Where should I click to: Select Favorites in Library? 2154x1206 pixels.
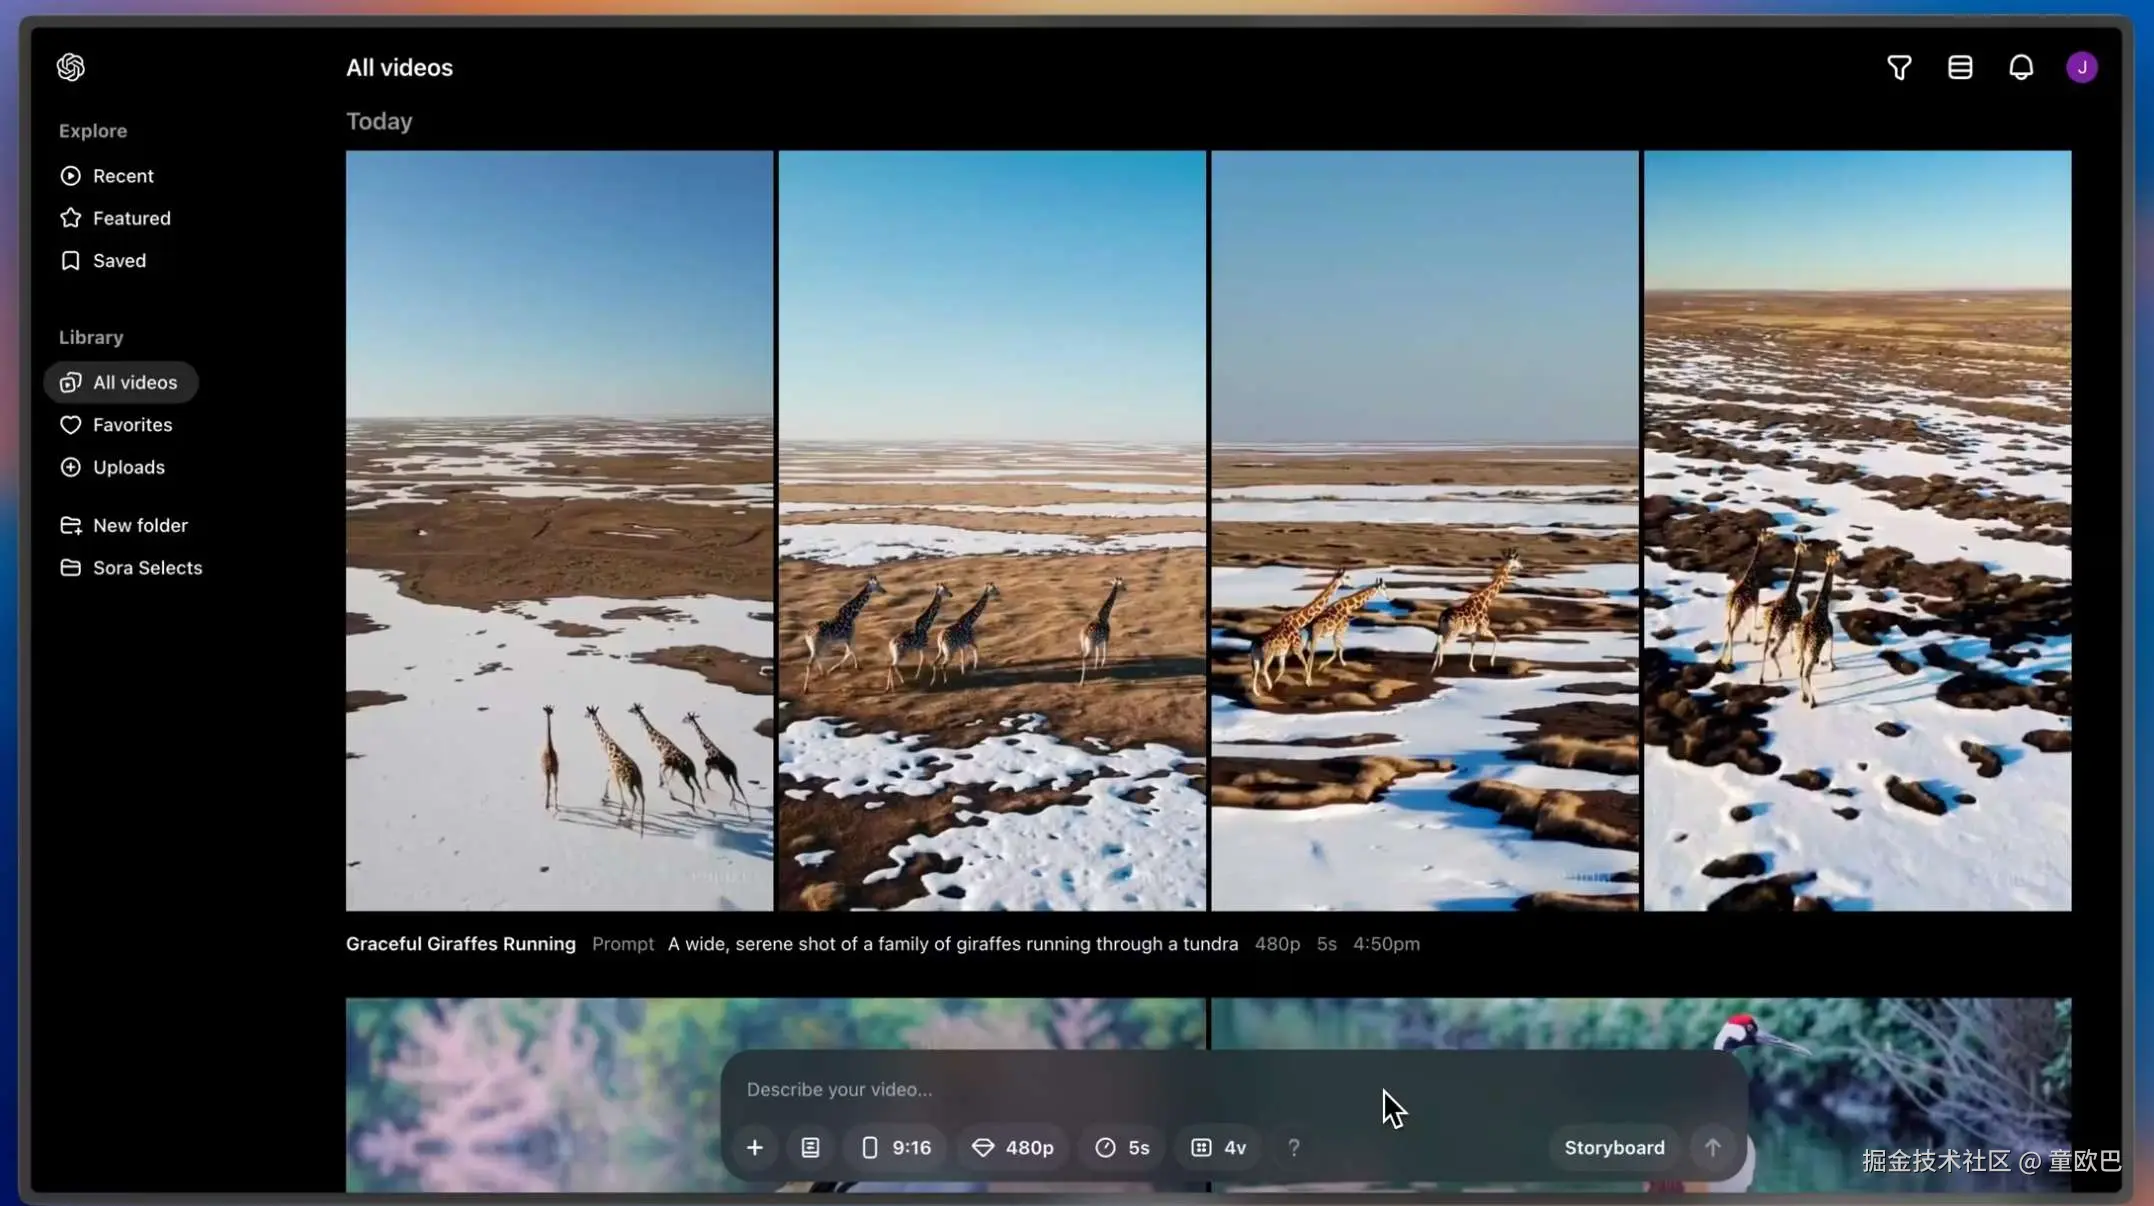[132, 425]
